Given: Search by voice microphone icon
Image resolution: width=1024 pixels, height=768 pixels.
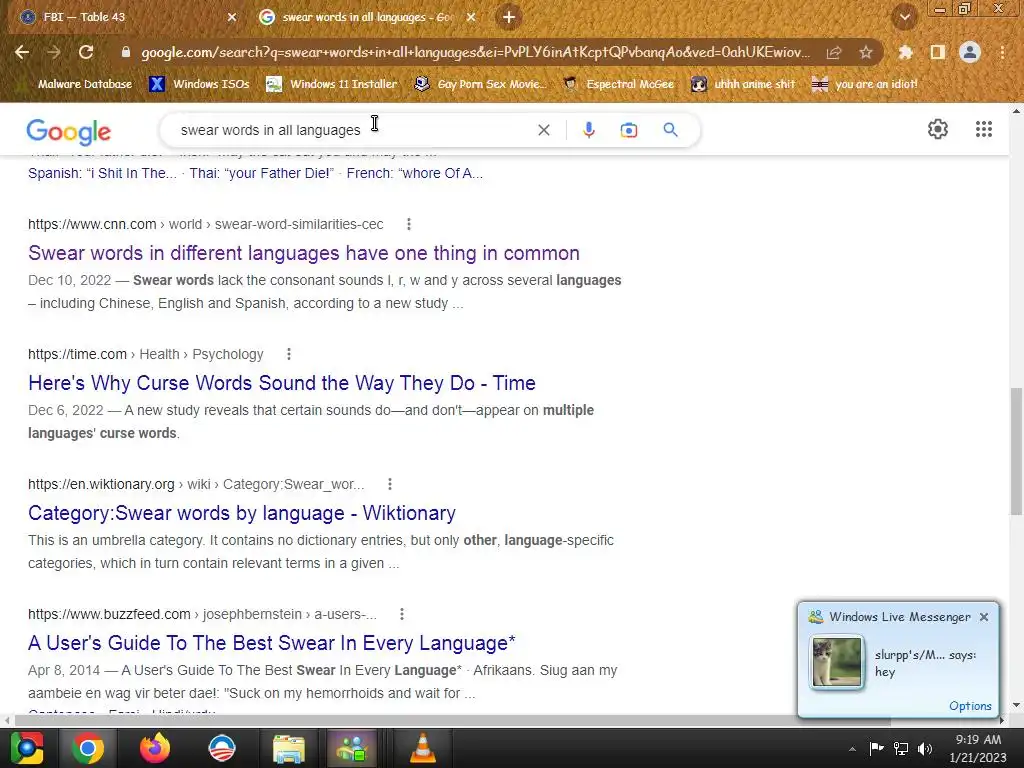Looking at the screenshot, I should coord(588,130).
